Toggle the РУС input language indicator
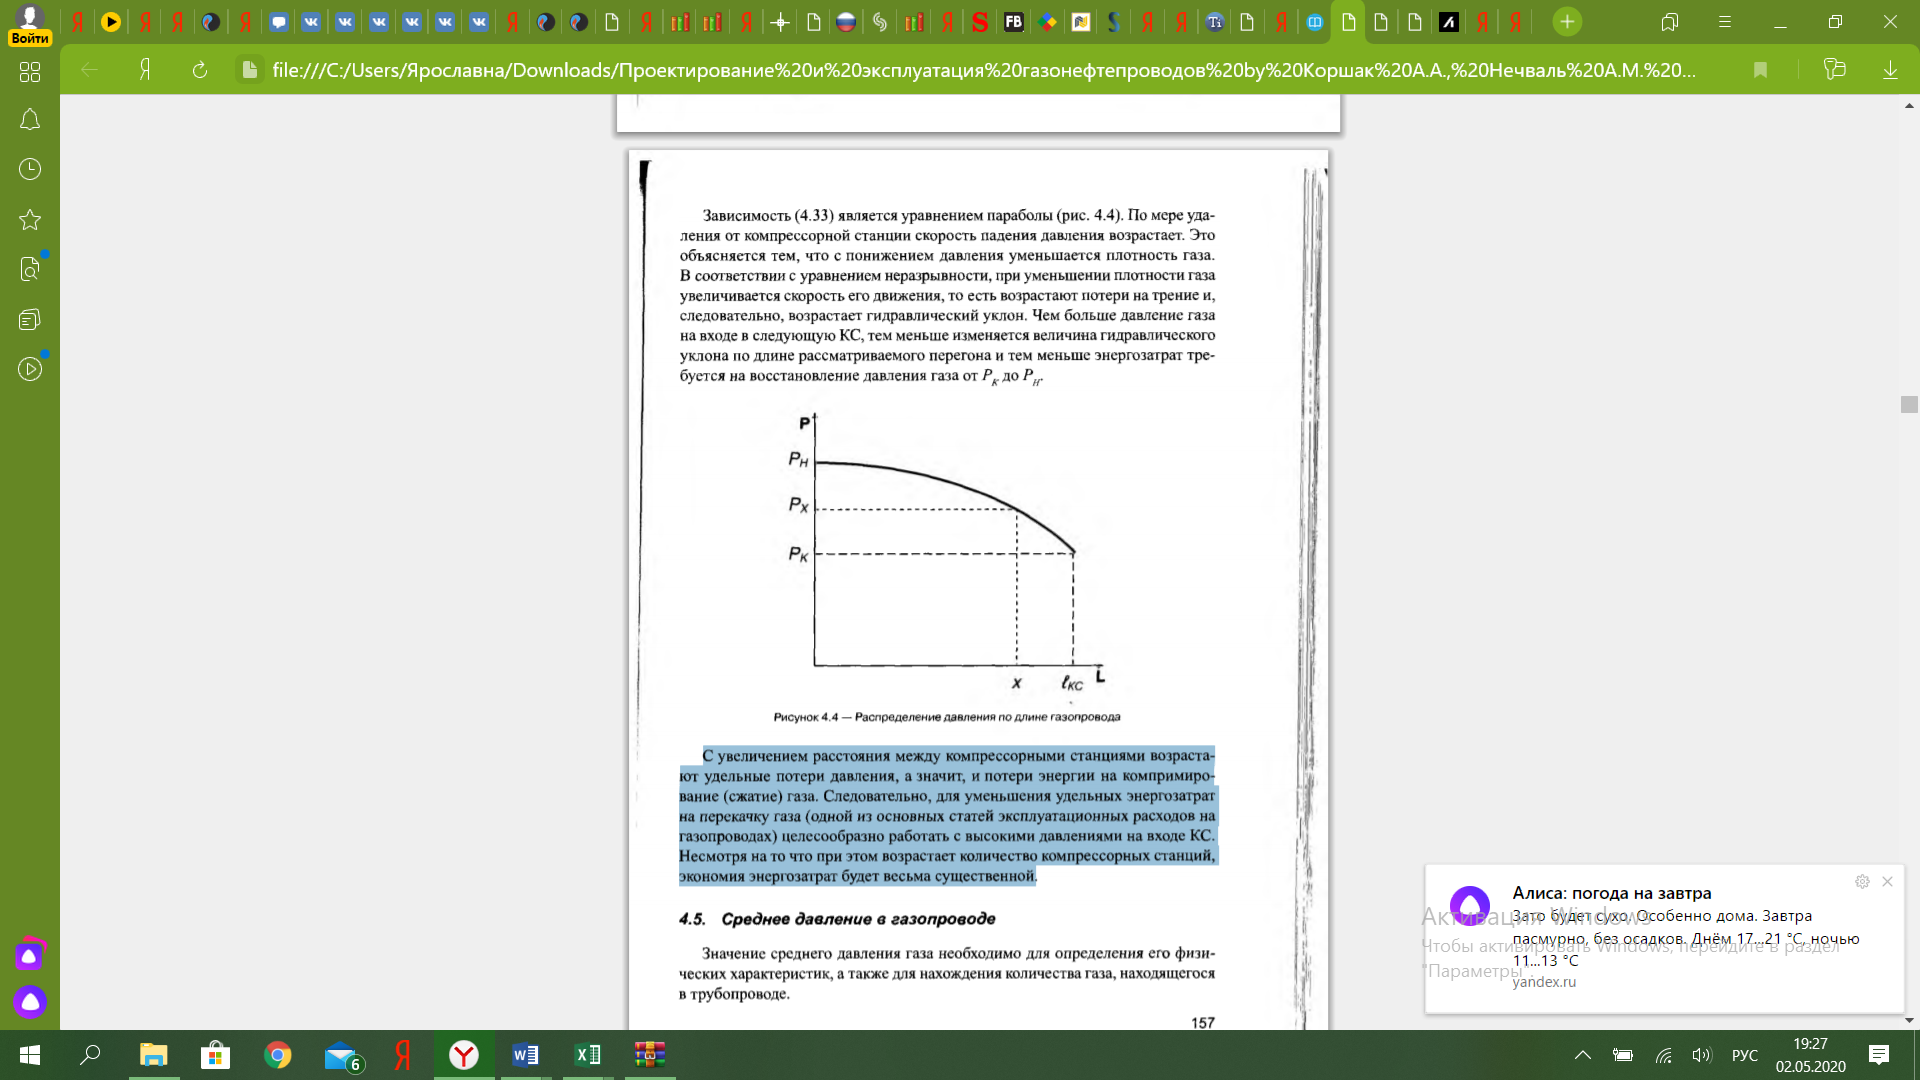Screen dimensions: 1920x1080 click(1744, 1055)
